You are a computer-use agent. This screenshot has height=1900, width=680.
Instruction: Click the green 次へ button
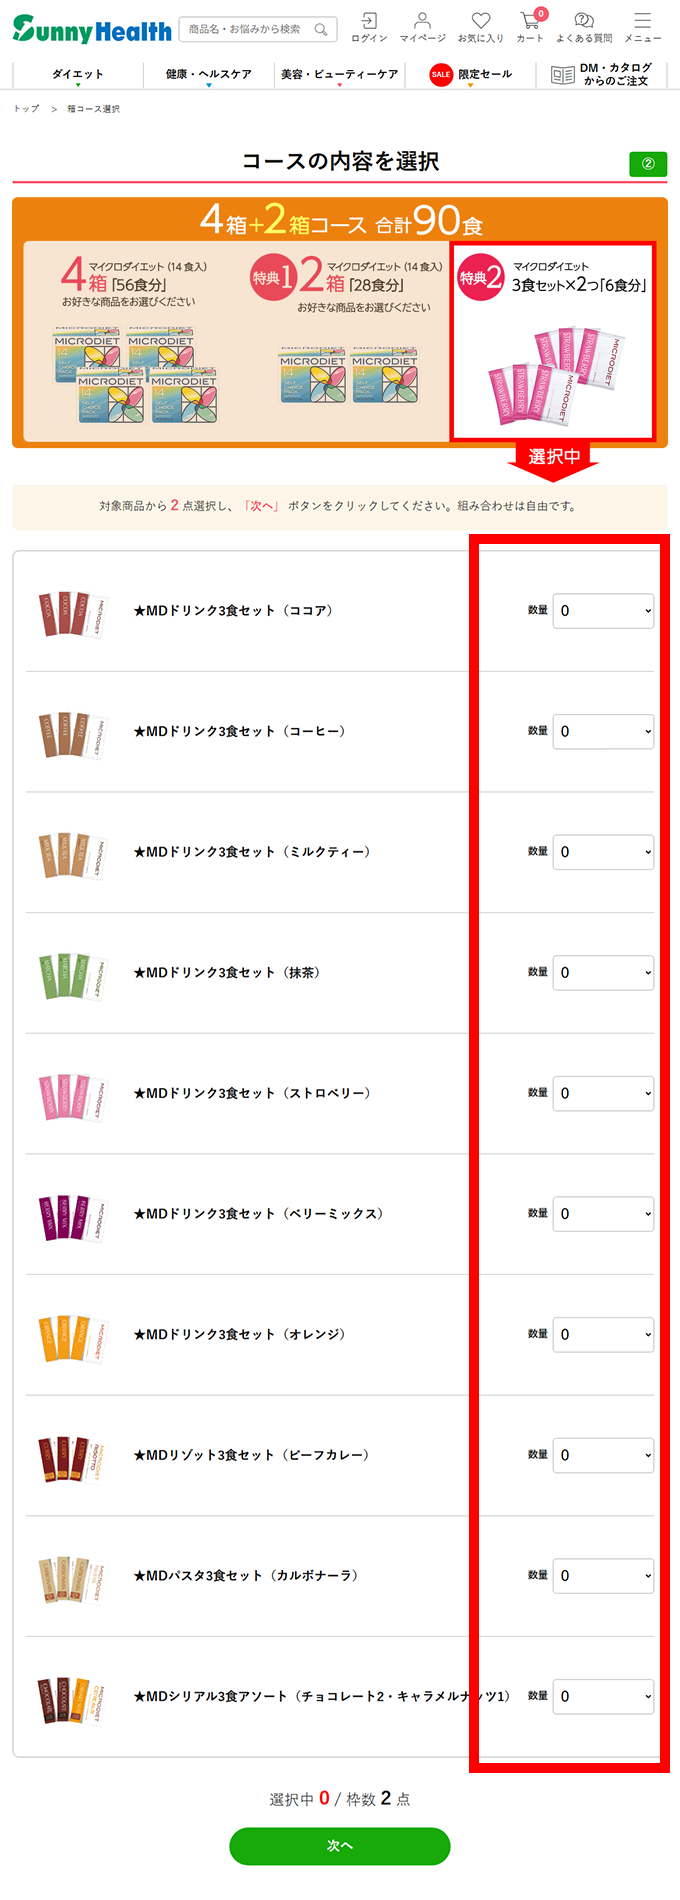pyautogui.click(x=339, y=1846)
